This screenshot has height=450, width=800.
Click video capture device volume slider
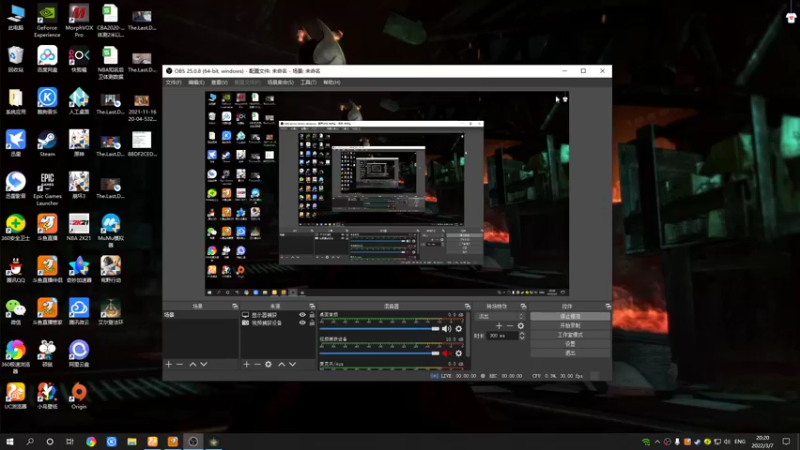pos(379,353)
